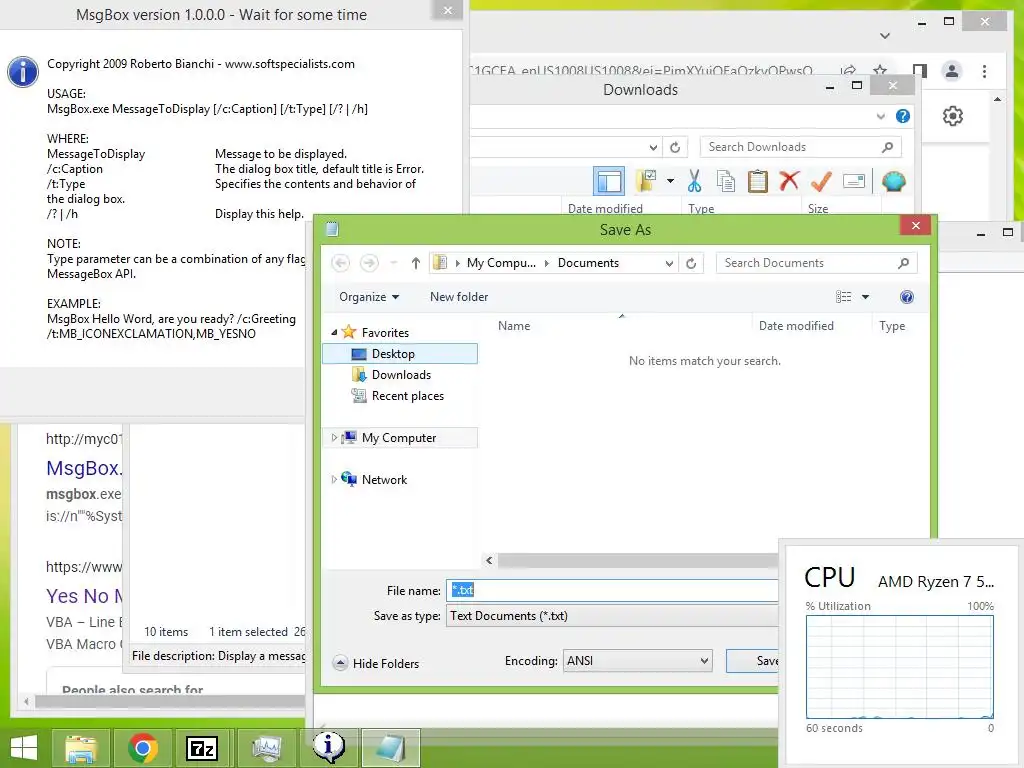Click Documents in the Save As breadcrumb

[588, 263]
